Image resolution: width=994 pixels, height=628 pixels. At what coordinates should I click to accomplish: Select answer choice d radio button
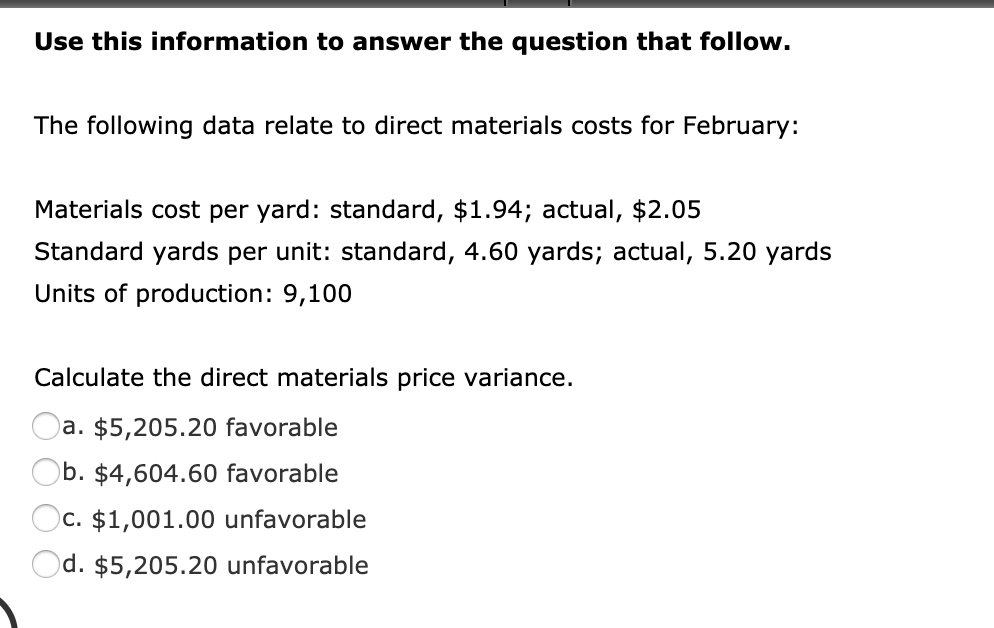coord(46,565)
